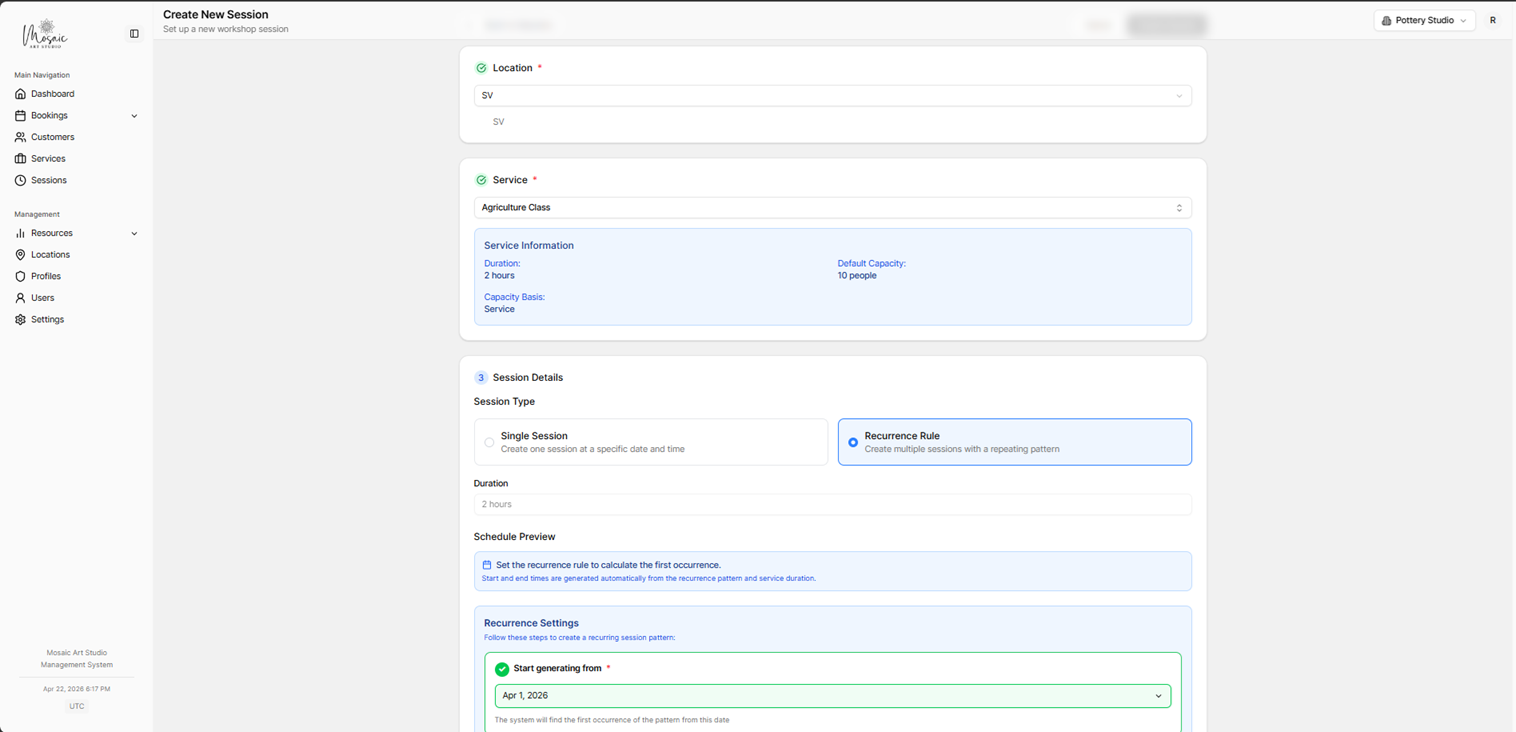
Task: Click the Duration input field
Action: [x=832, y=505]
